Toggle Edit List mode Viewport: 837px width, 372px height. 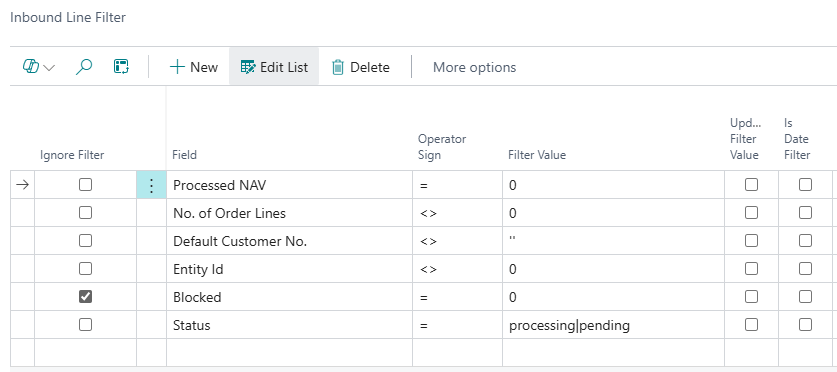click(274, 67)
